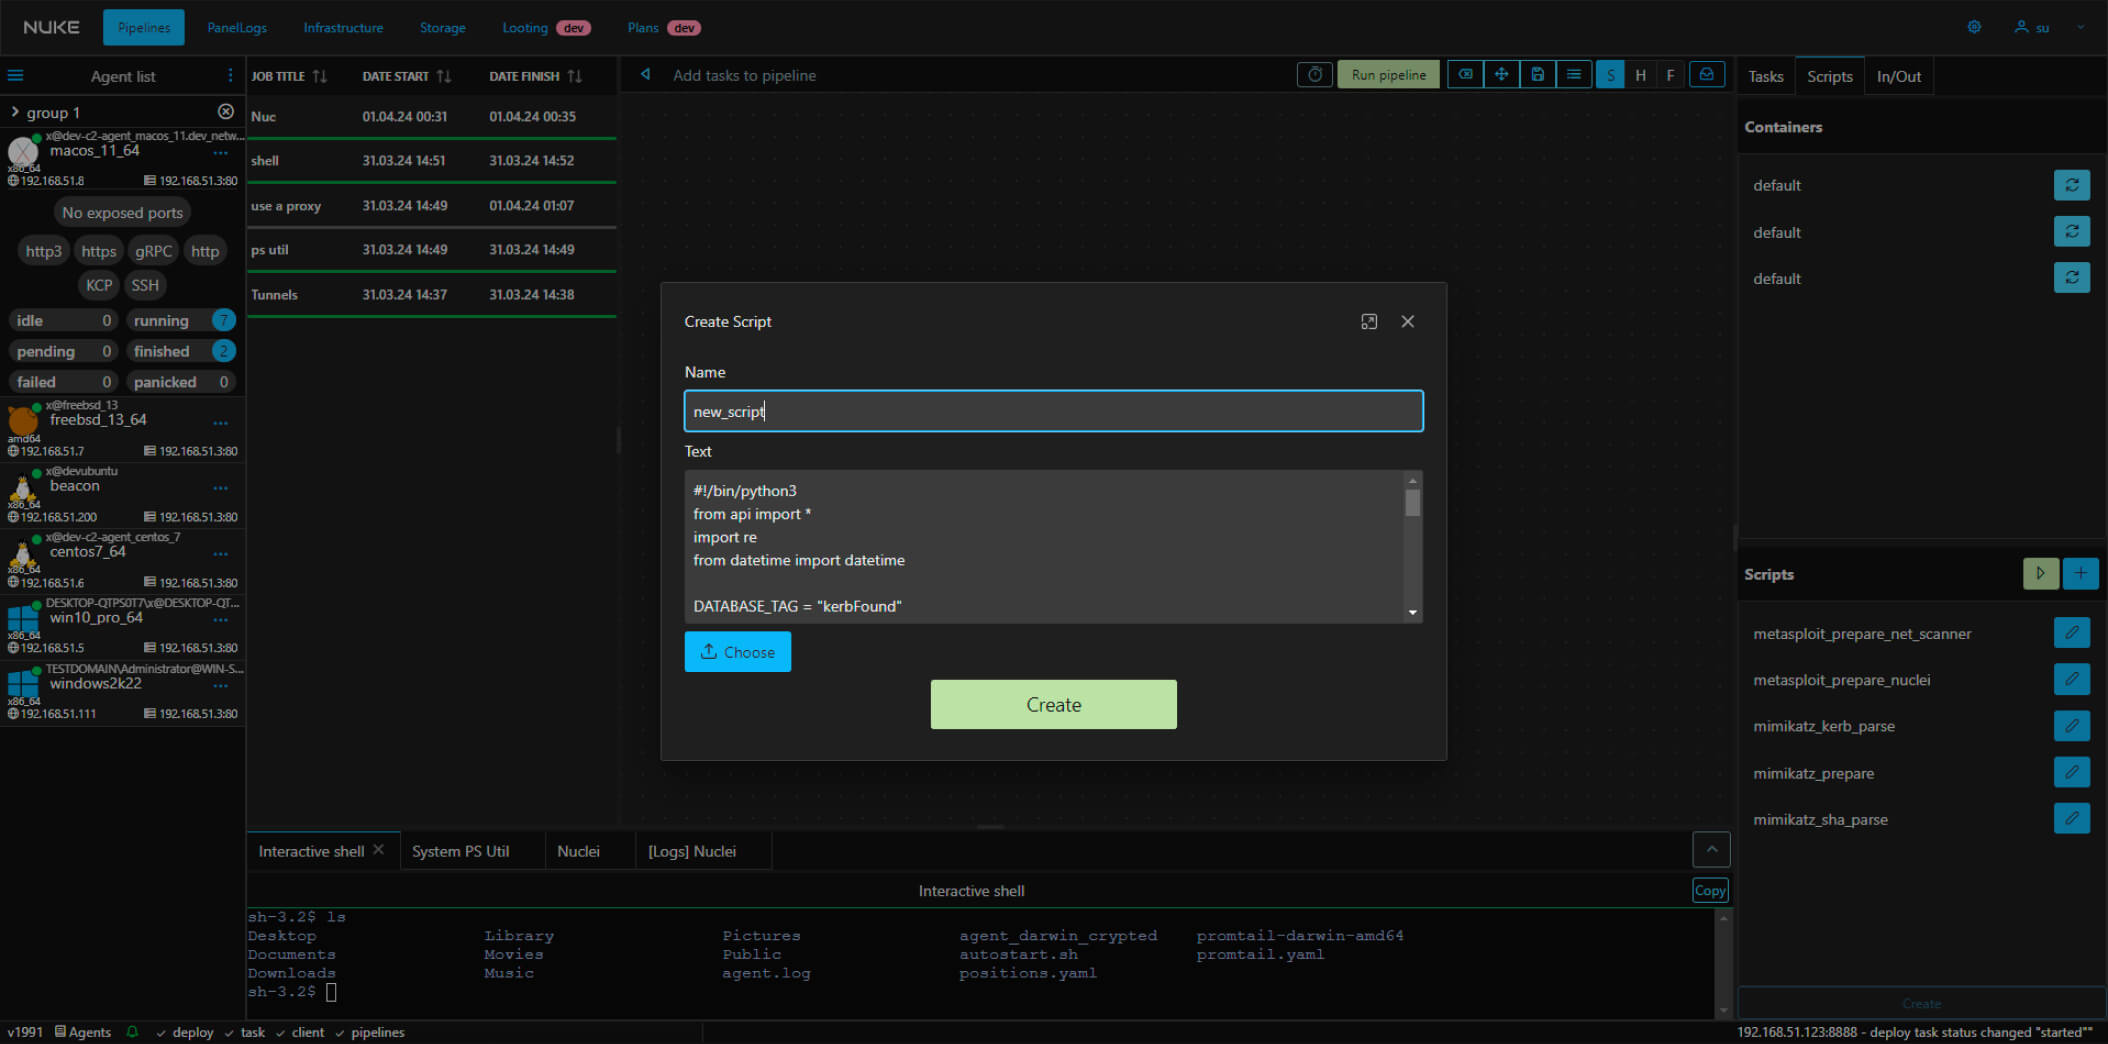Collapse the bottom panel with the chevron-up button

1711,850
